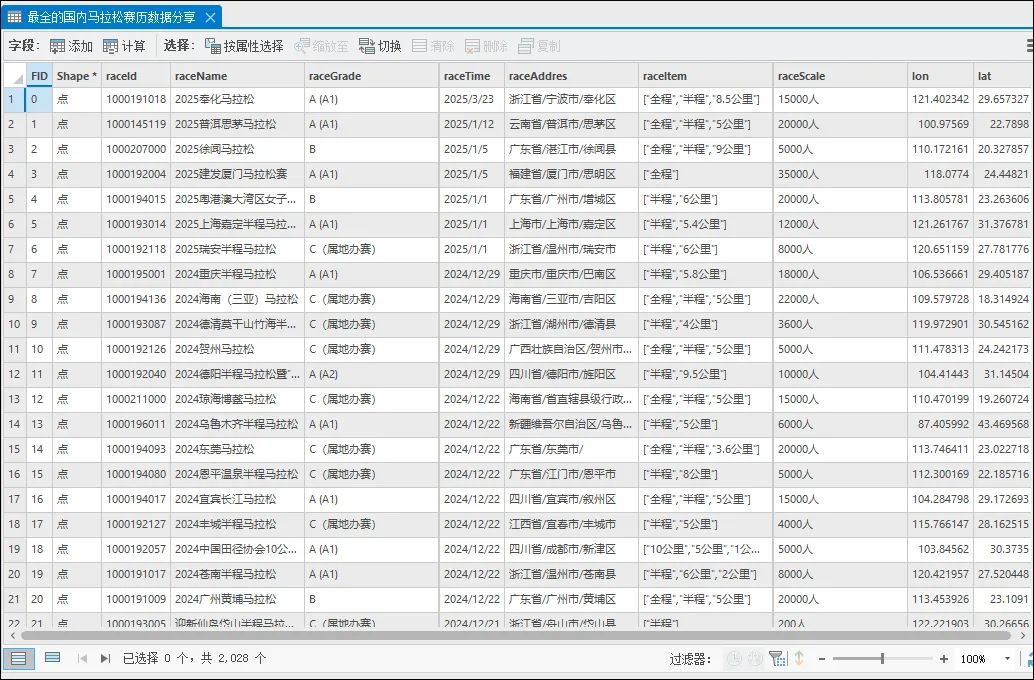Image resolution: width=1034 pixels, height=680 pixels.
Task: Select row 15 by its row header
Action: (15, 449)
